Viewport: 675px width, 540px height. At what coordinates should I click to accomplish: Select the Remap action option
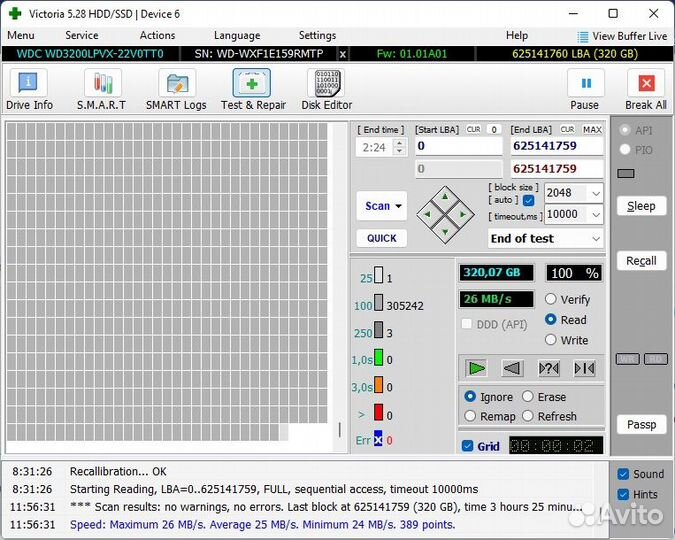coord(471,416)
